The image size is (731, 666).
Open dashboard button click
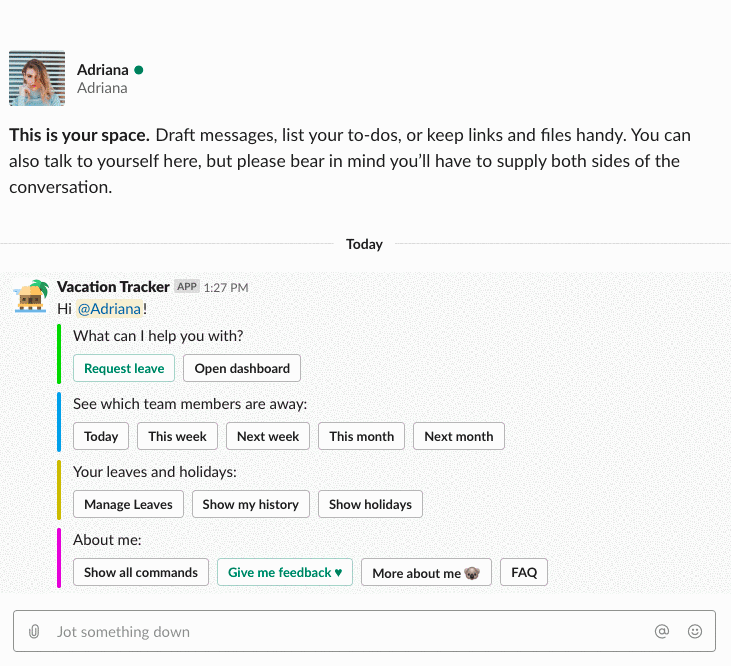click(x=242, y=368)
